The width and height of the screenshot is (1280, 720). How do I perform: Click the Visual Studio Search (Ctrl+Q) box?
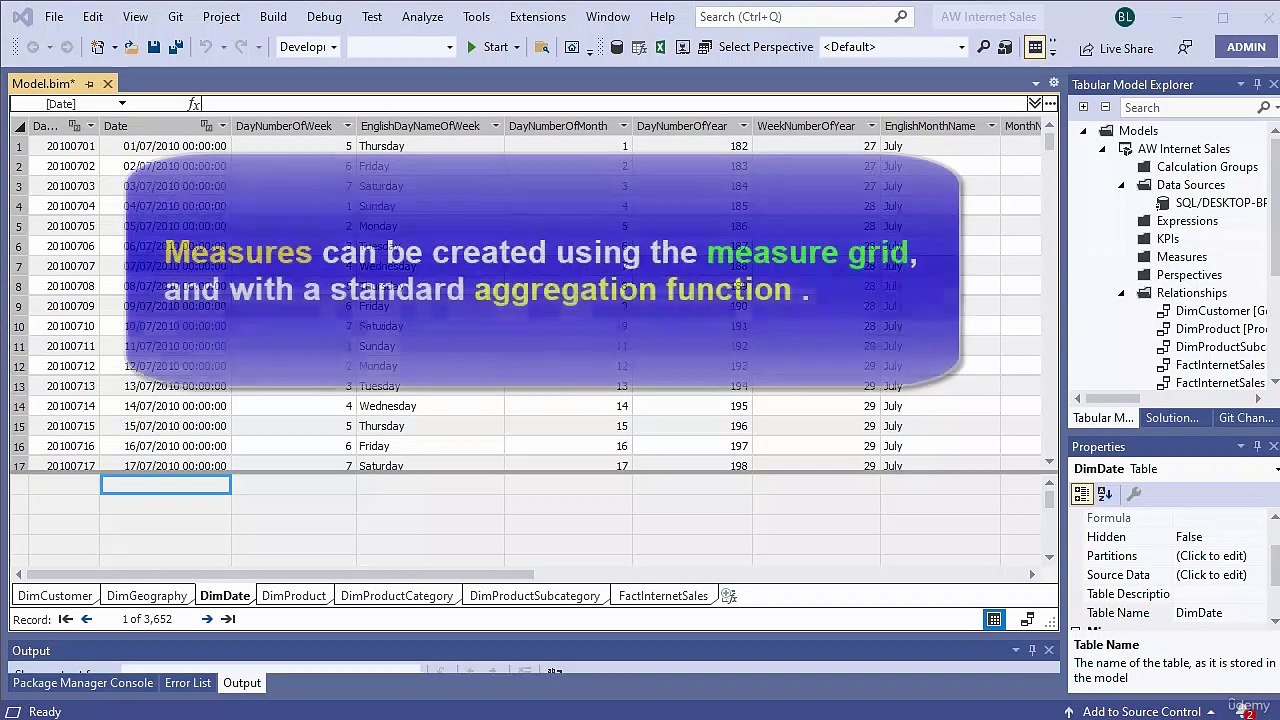tap(803, 17)
